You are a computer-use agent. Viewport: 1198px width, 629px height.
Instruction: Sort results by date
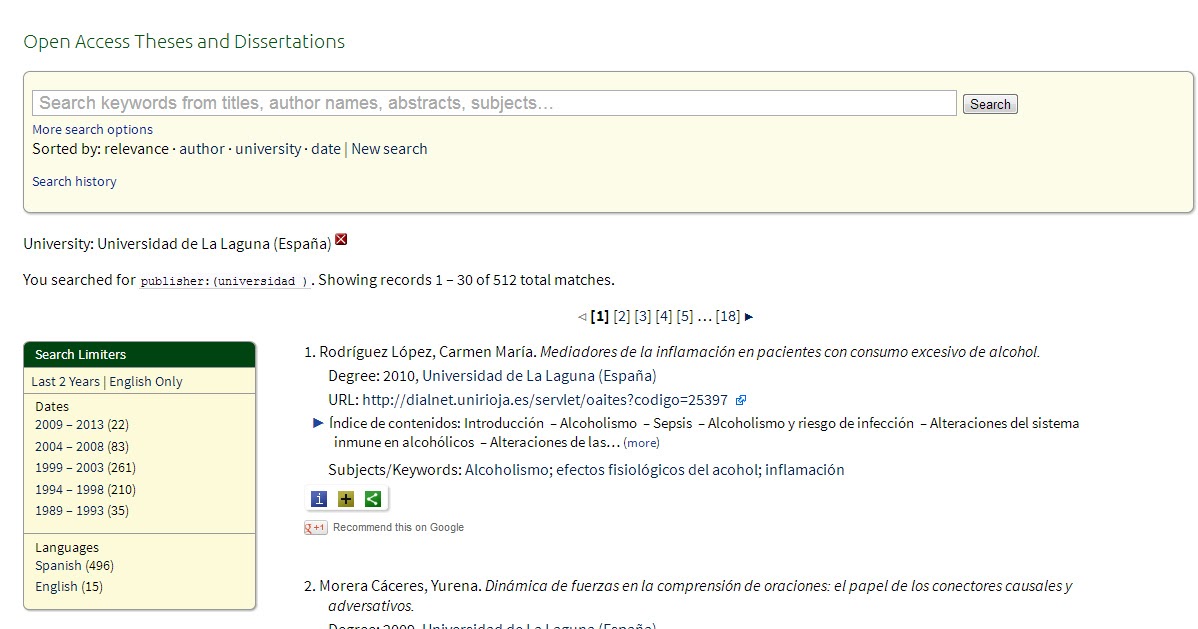tap(326, 149)
